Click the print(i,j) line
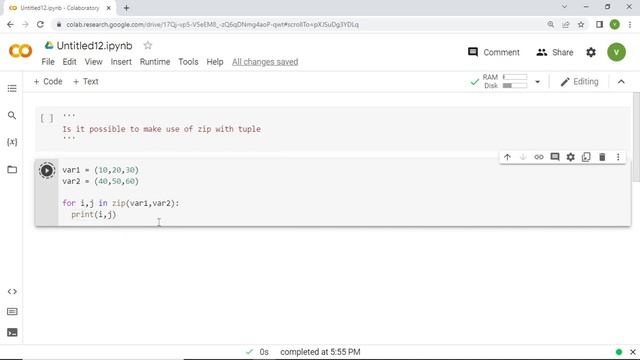Image resolution: width=640 pixels, height=360 pixels. tap(93, 214)
